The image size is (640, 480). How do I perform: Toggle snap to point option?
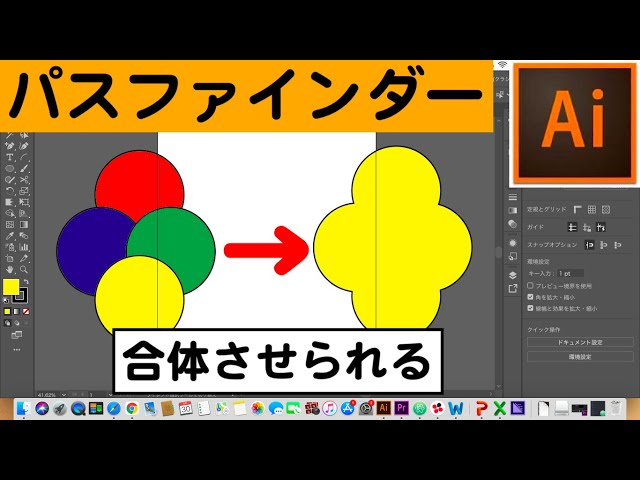589,245
